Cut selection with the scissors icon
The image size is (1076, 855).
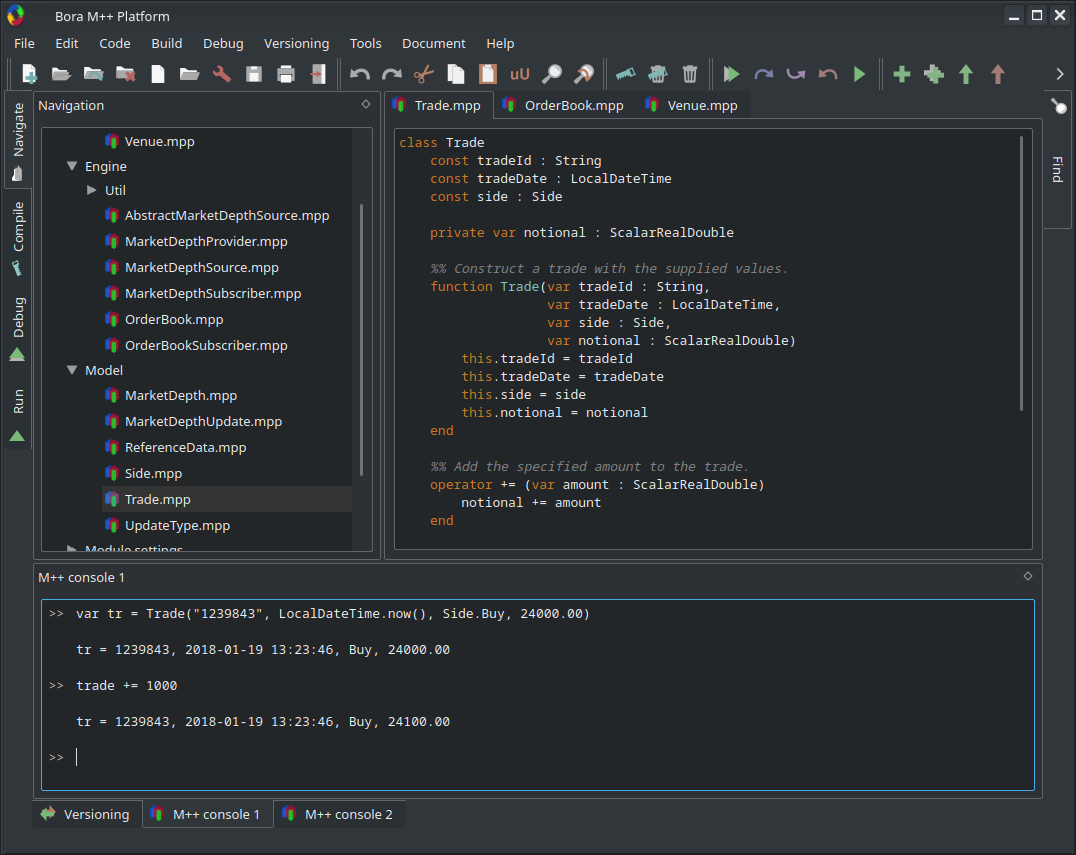pyautogui.click(x=424, y=74)
